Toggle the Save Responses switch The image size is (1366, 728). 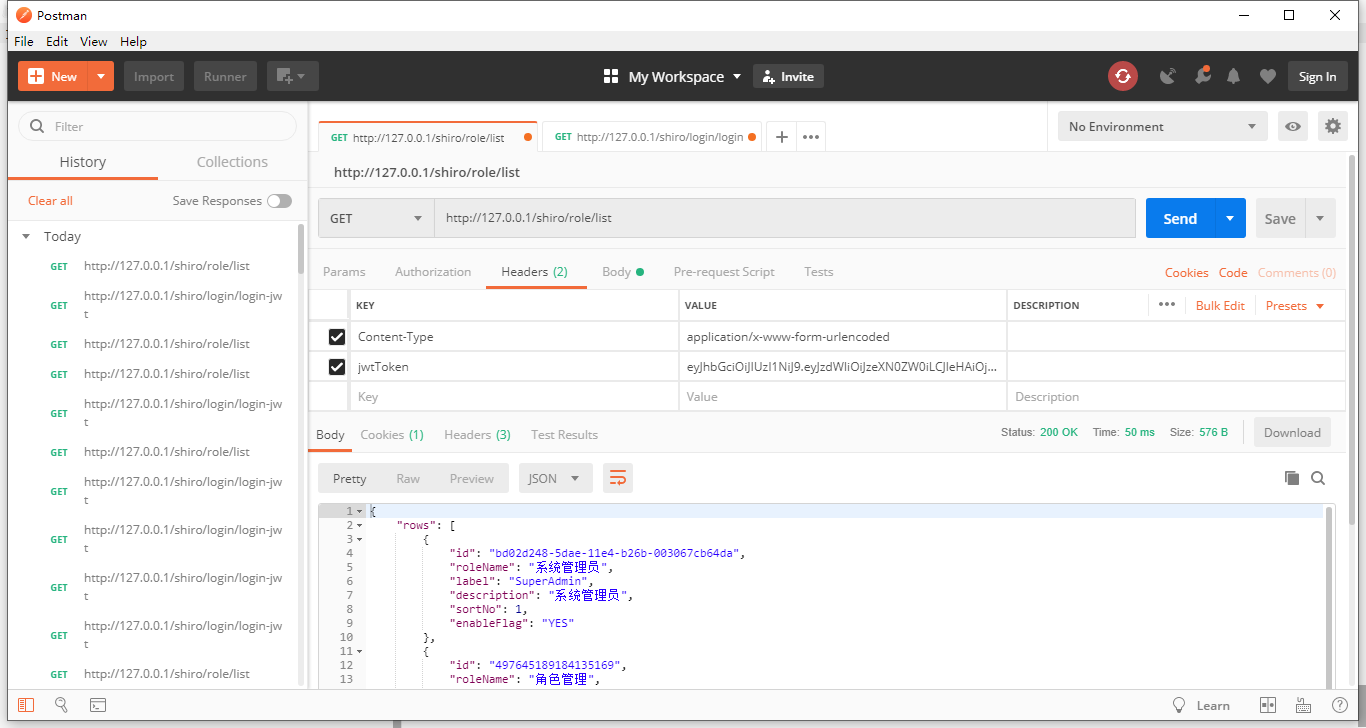click(x=279, y=201)
